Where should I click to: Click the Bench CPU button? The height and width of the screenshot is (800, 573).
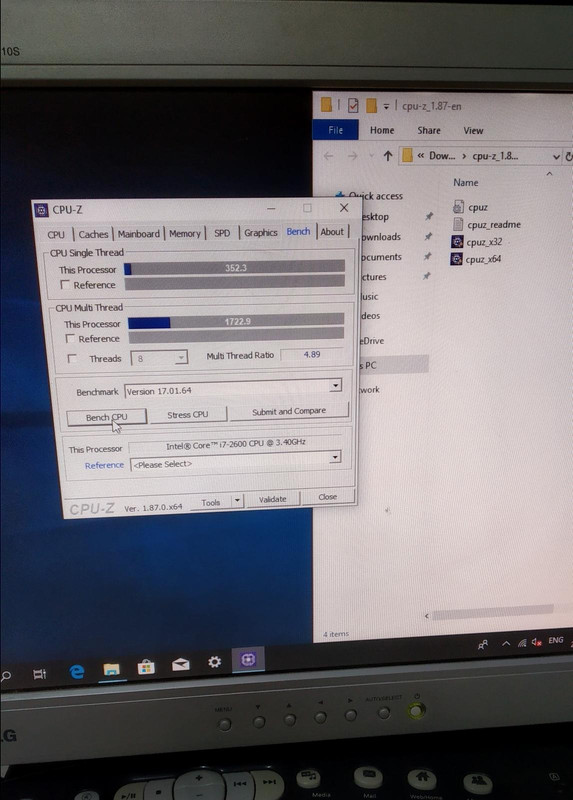107,417
